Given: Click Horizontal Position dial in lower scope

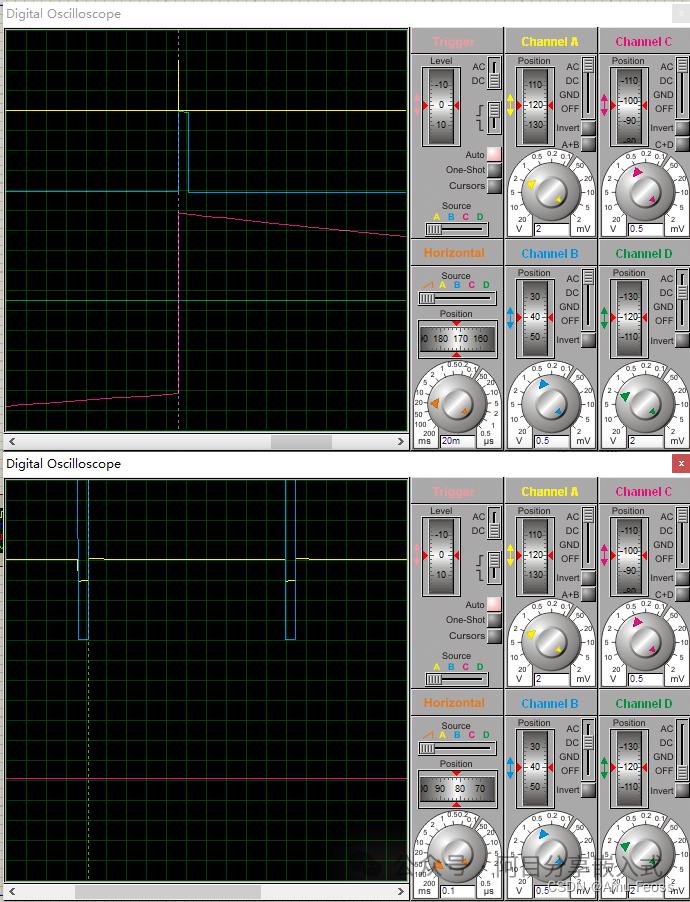Looking at the screenshot, I should coord(457,788).
